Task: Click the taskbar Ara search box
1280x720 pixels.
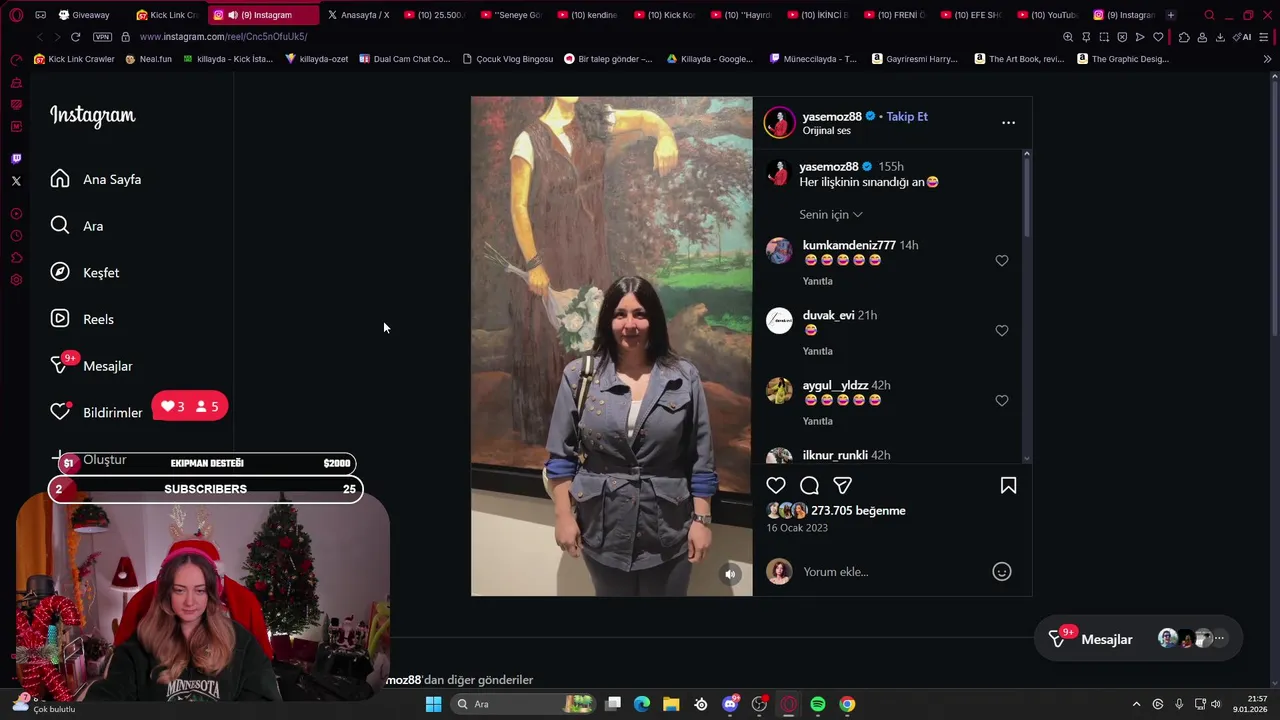Action: (x=522, y=704)
